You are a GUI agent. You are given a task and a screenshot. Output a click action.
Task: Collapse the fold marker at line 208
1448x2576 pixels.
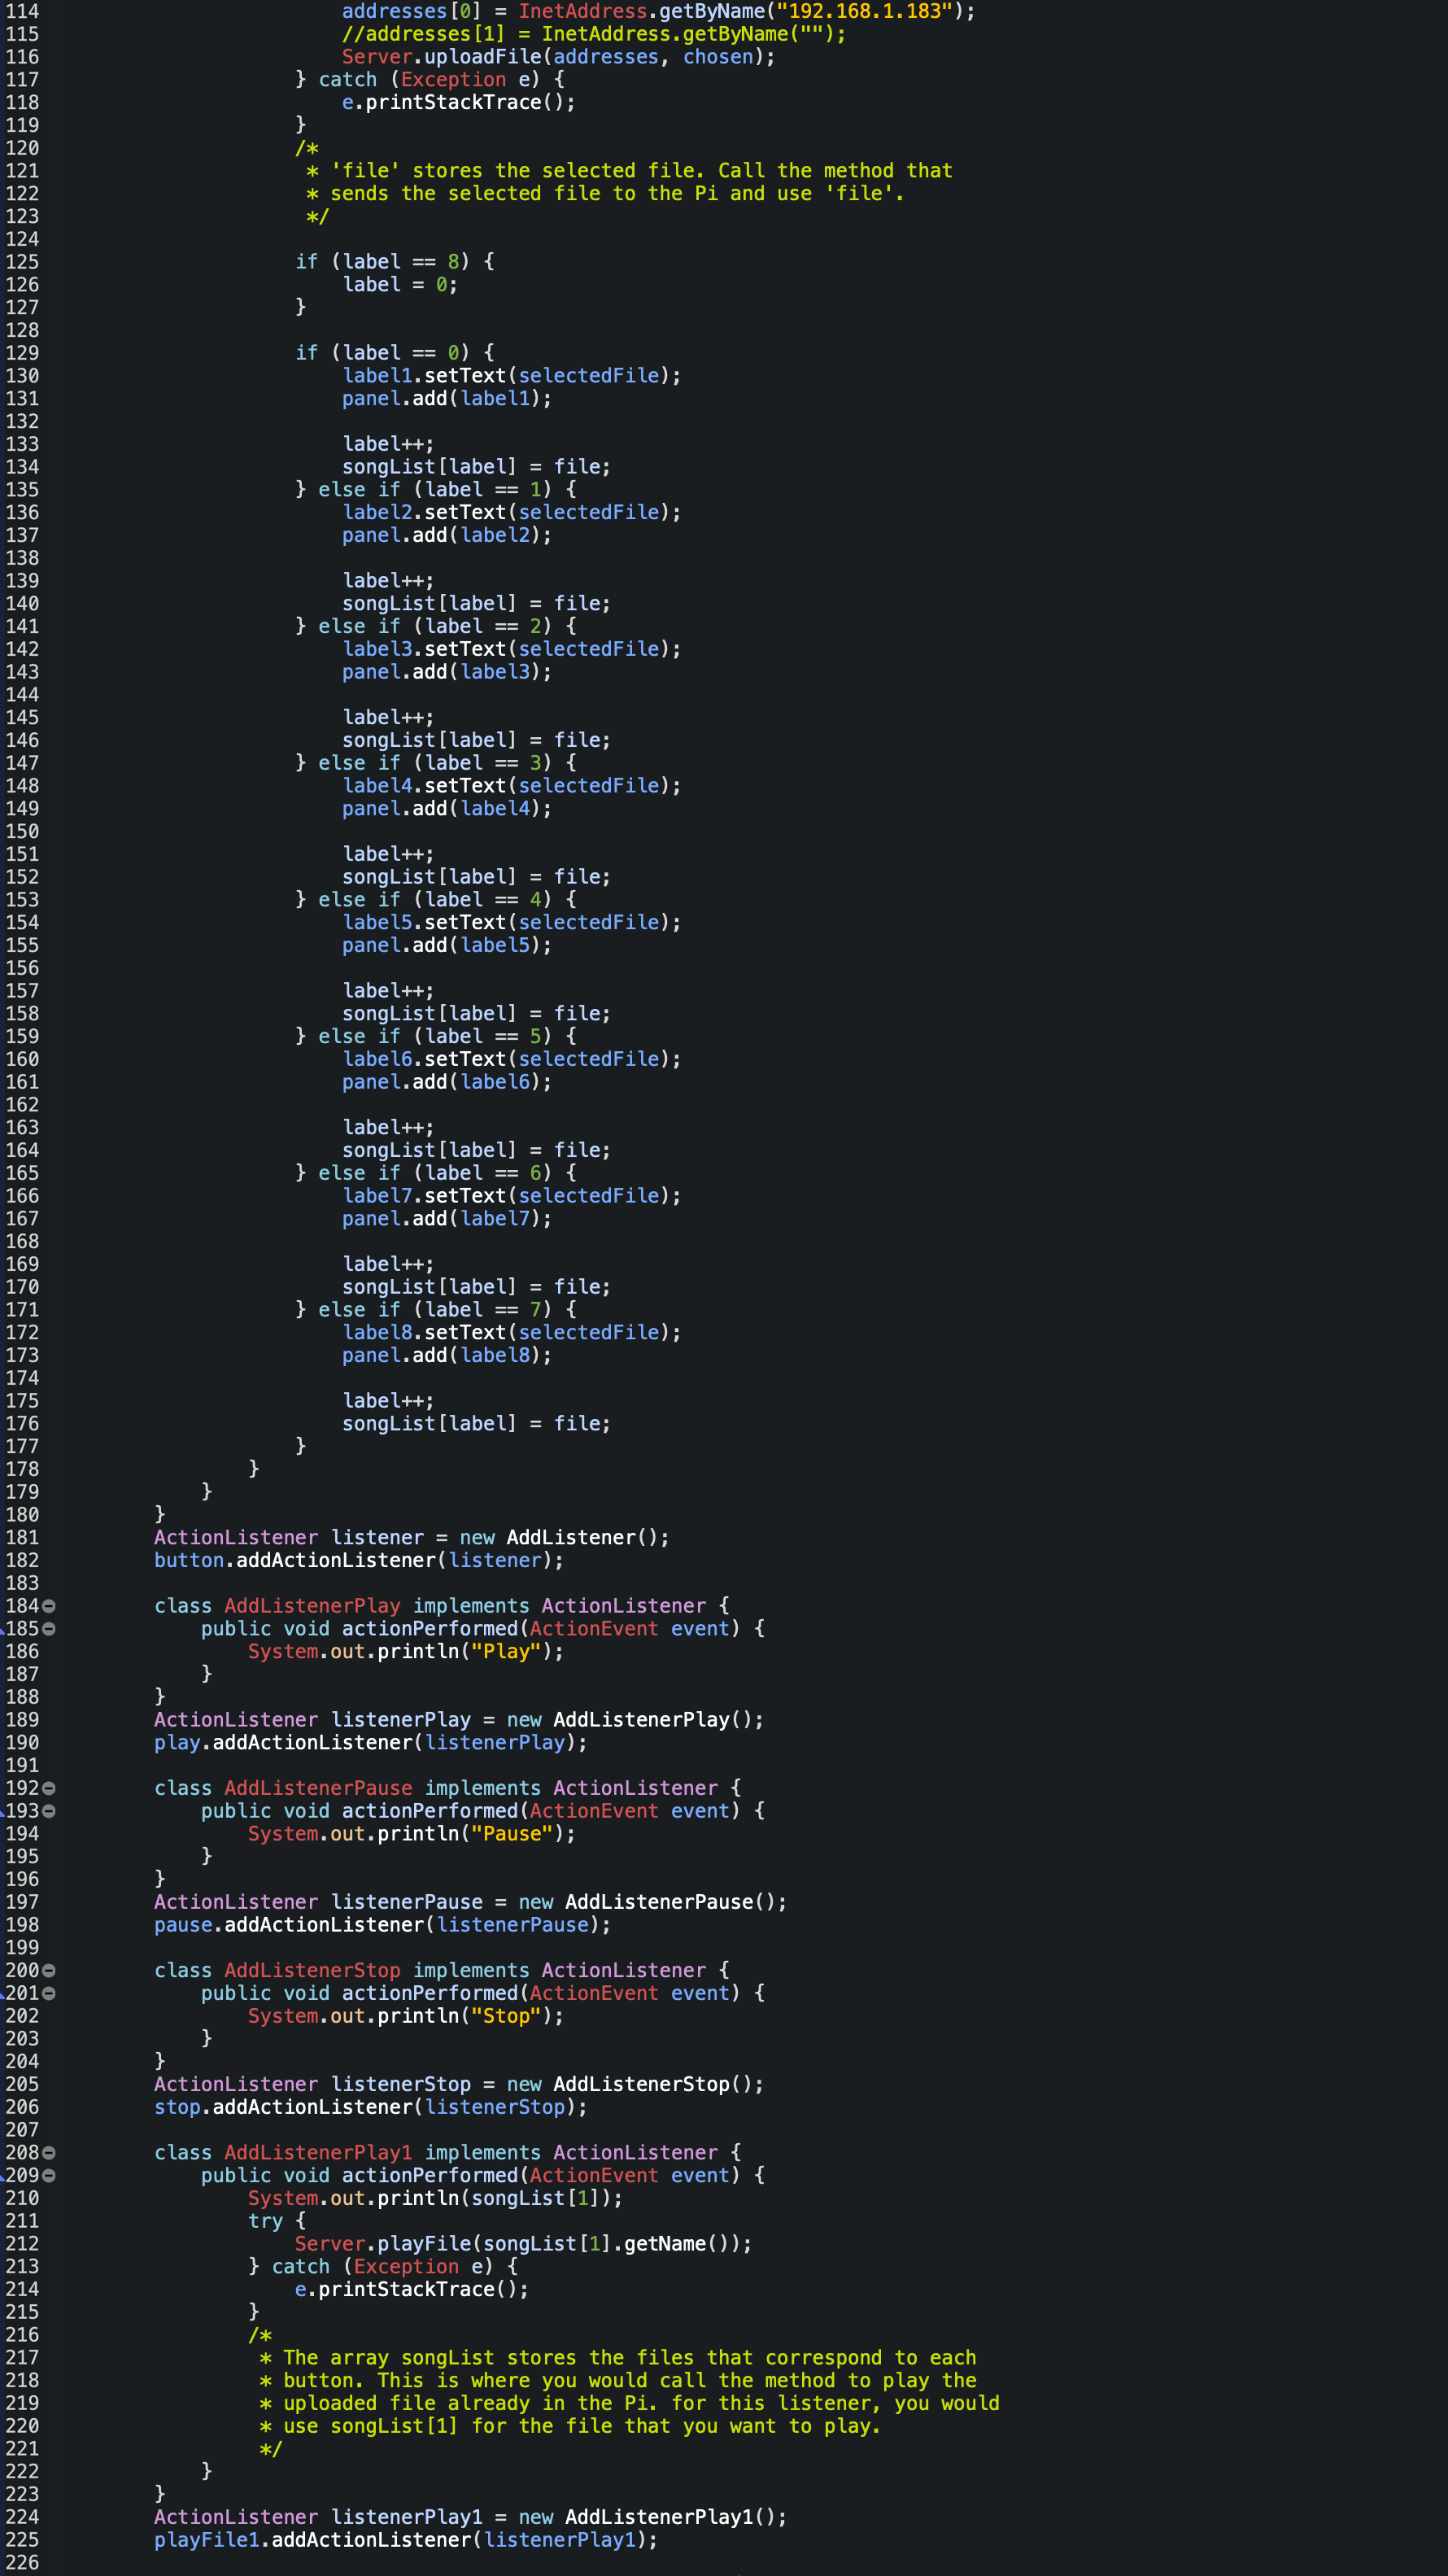coord(49,2152)
